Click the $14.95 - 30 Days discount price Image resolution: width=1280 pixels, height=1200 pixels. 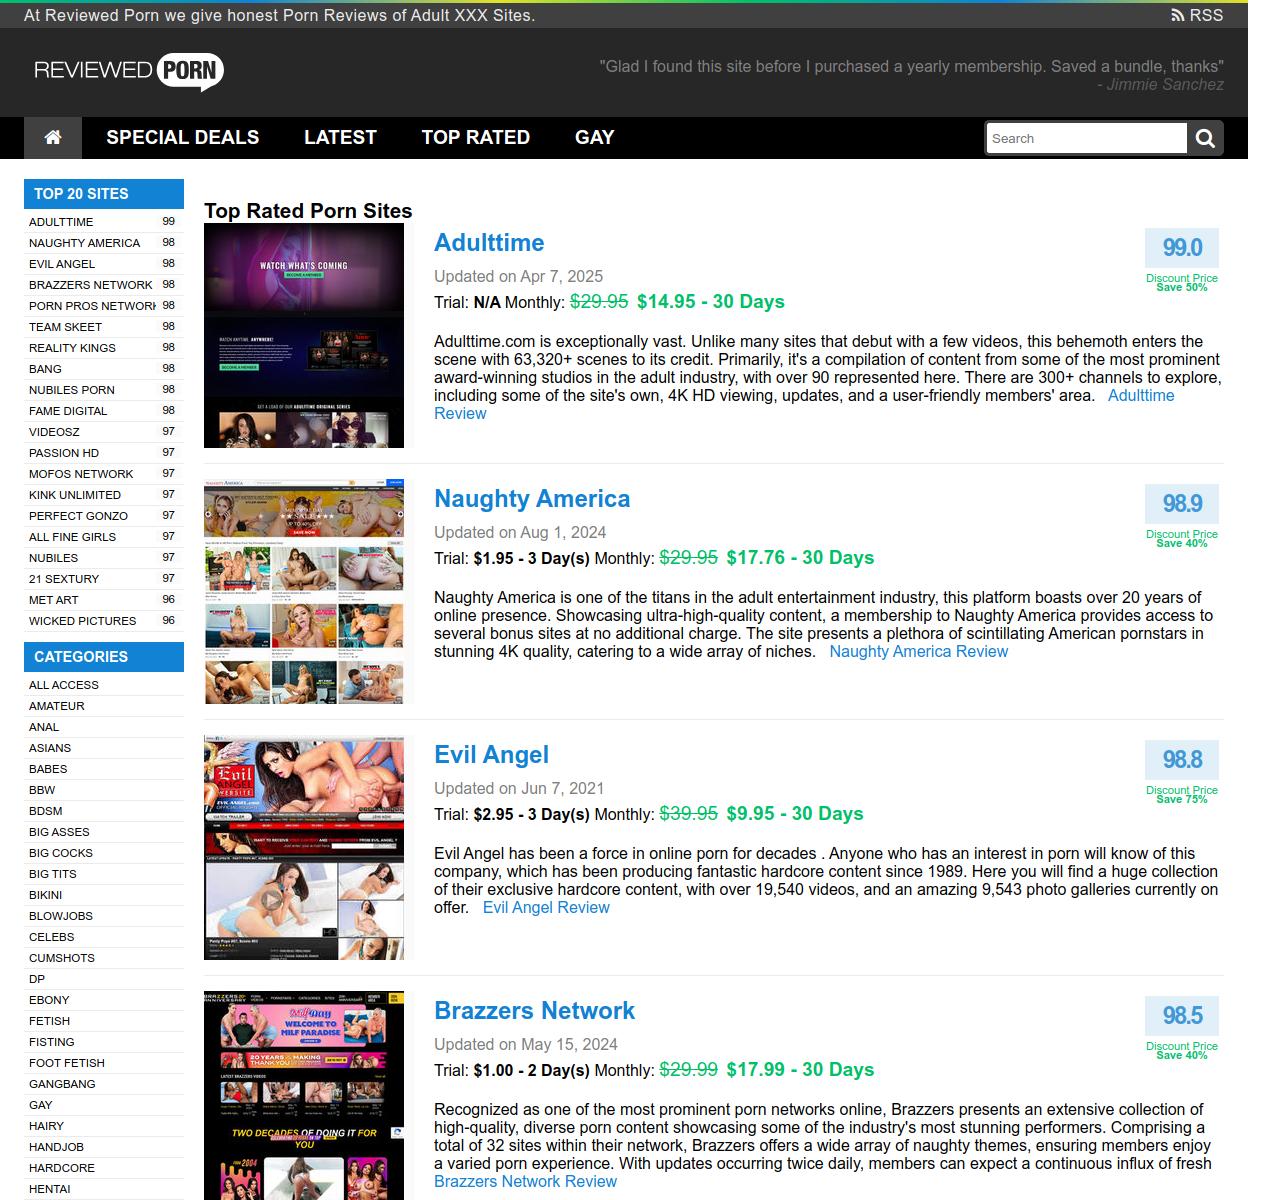(710, 302)
